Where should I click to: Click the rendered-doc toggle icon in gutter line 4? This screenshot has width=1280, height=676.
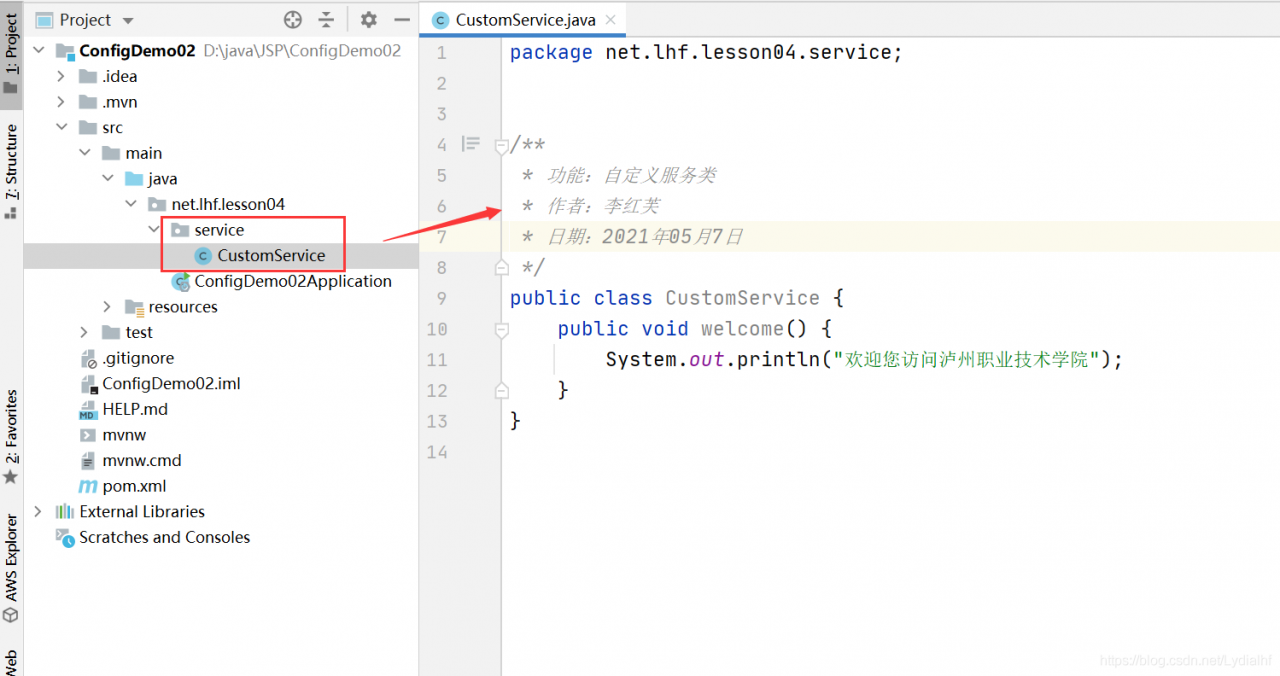[471, 144]
